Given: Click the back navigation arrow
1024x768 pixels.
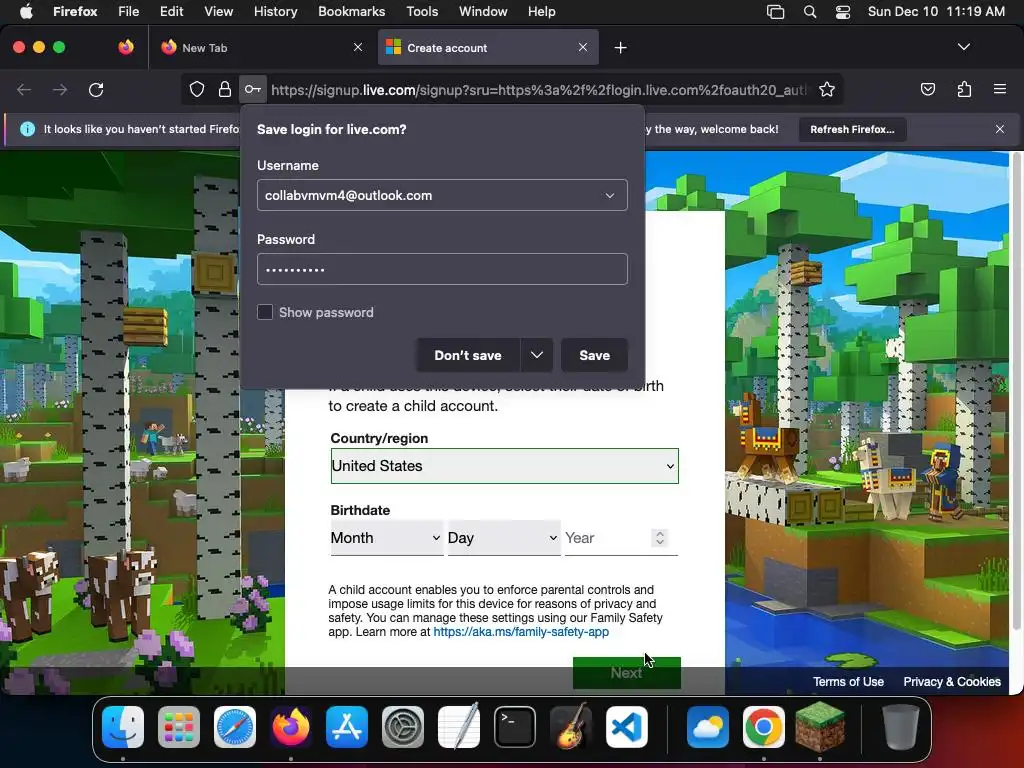Looking at the screenshot, I should click(x=24, y=89).
